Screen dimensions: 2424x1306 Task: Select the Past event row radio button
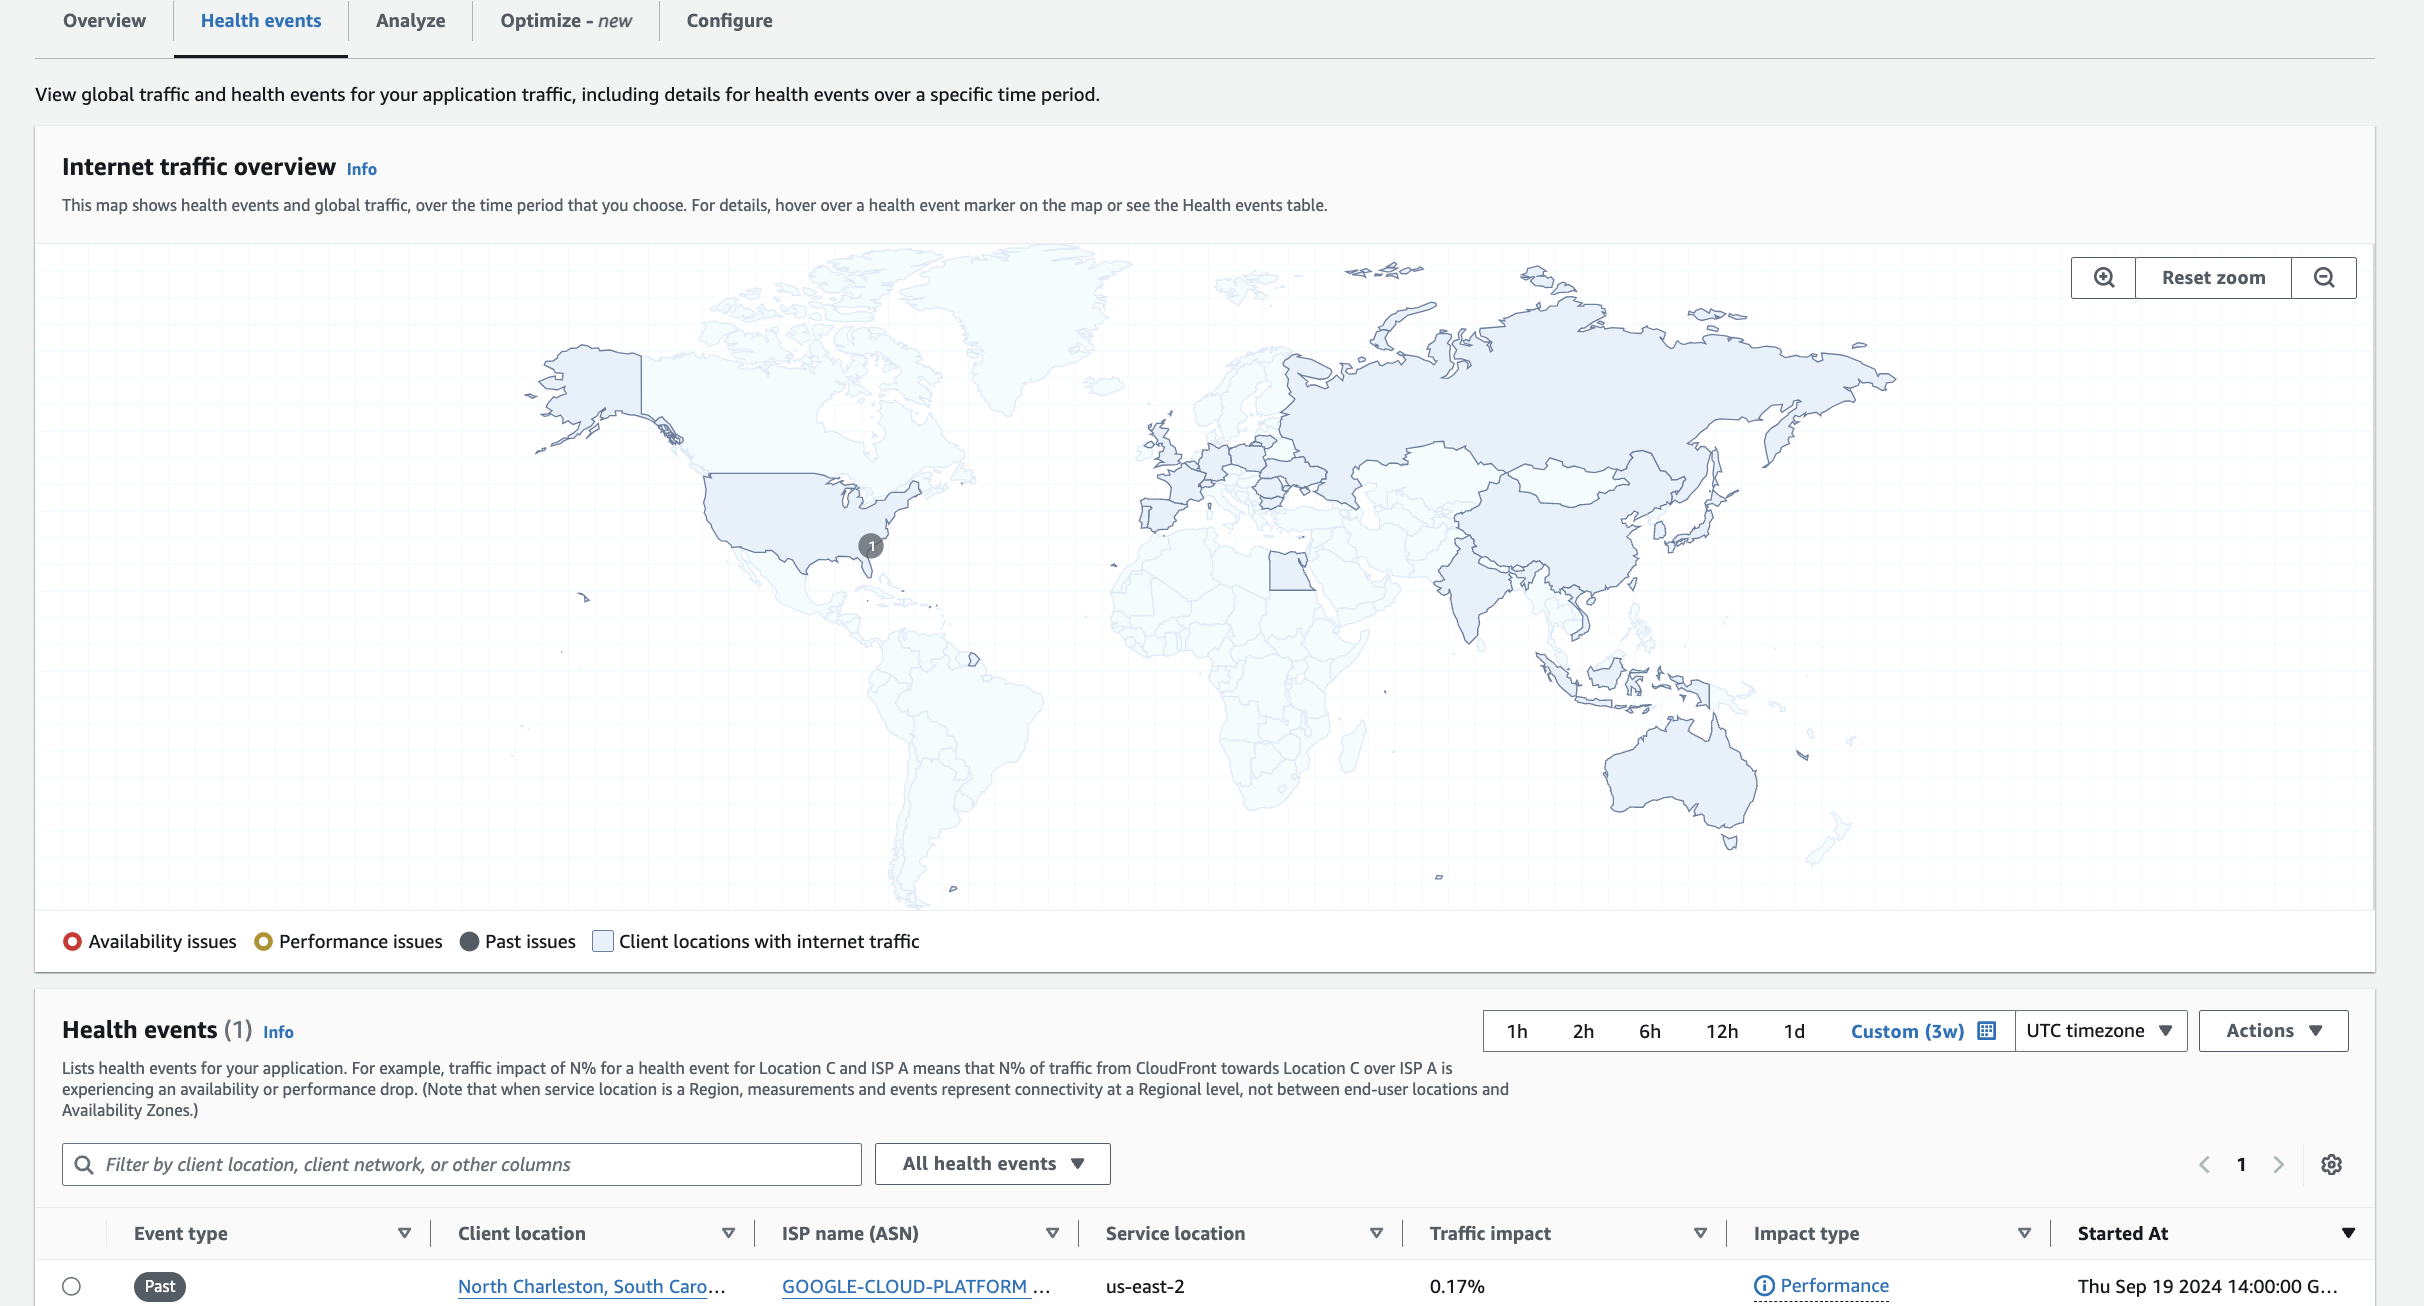coord(71,1286)
